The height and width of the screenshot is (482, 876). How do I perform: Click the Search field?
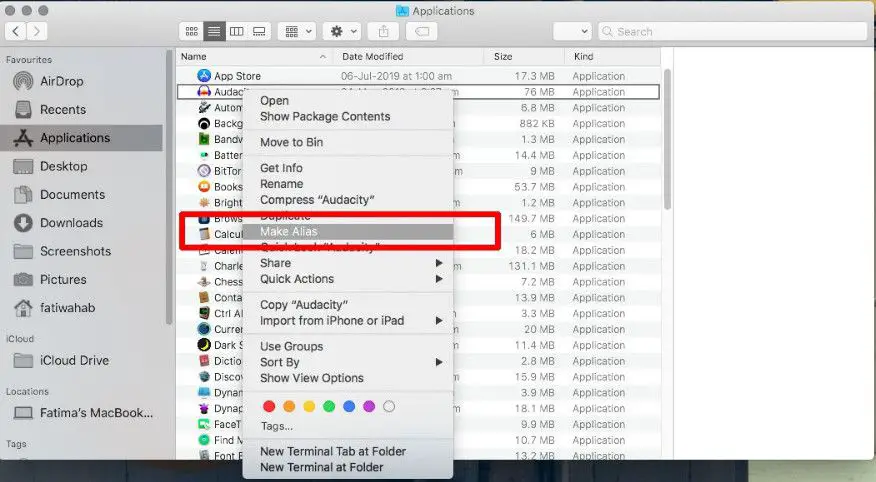point(732,32)
